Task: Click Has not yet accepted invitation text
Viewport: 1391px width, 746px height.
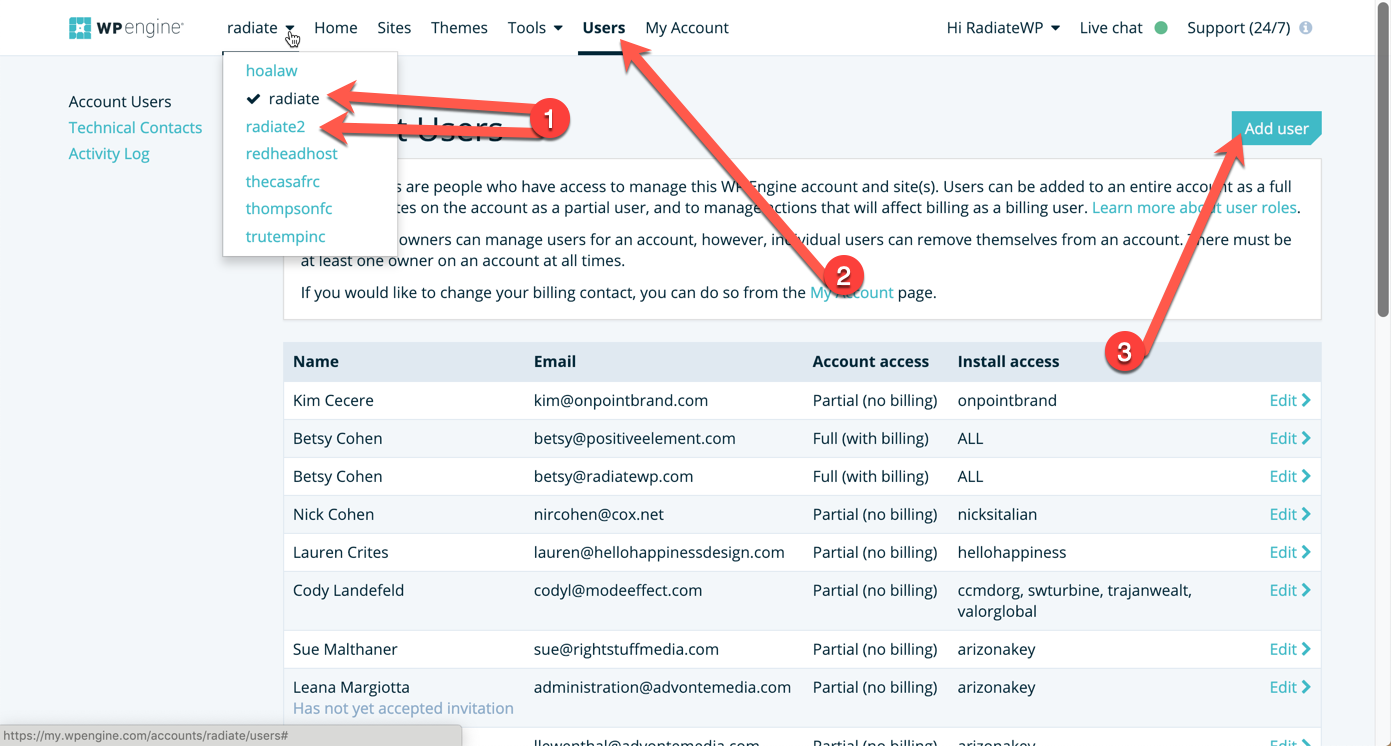Action: pyautogui.click(x=403, y=708)
